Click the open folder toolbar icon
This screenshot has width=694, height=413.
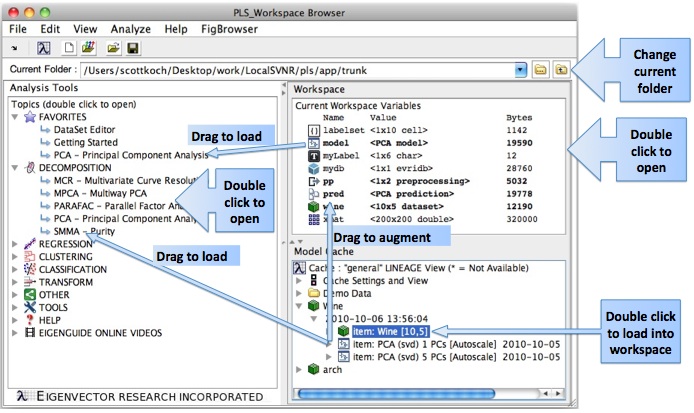(114, 48)
